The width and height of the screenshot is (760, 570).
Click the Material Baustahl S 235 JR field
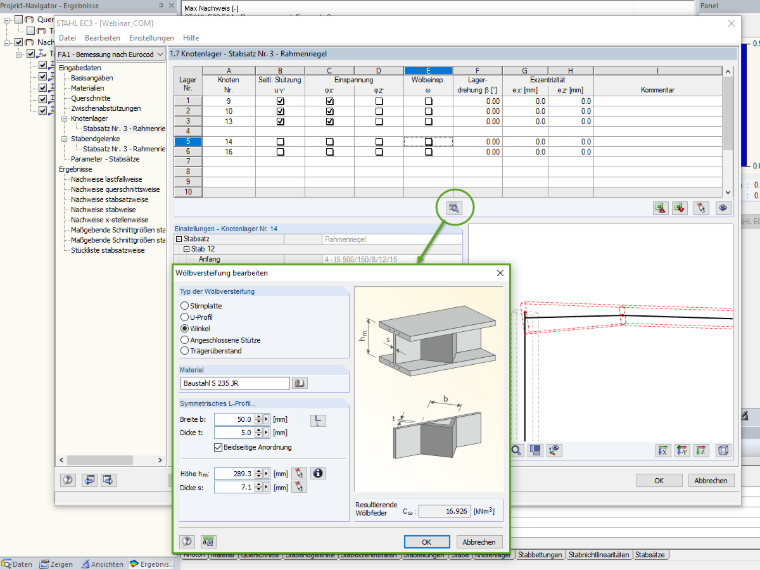235,383
